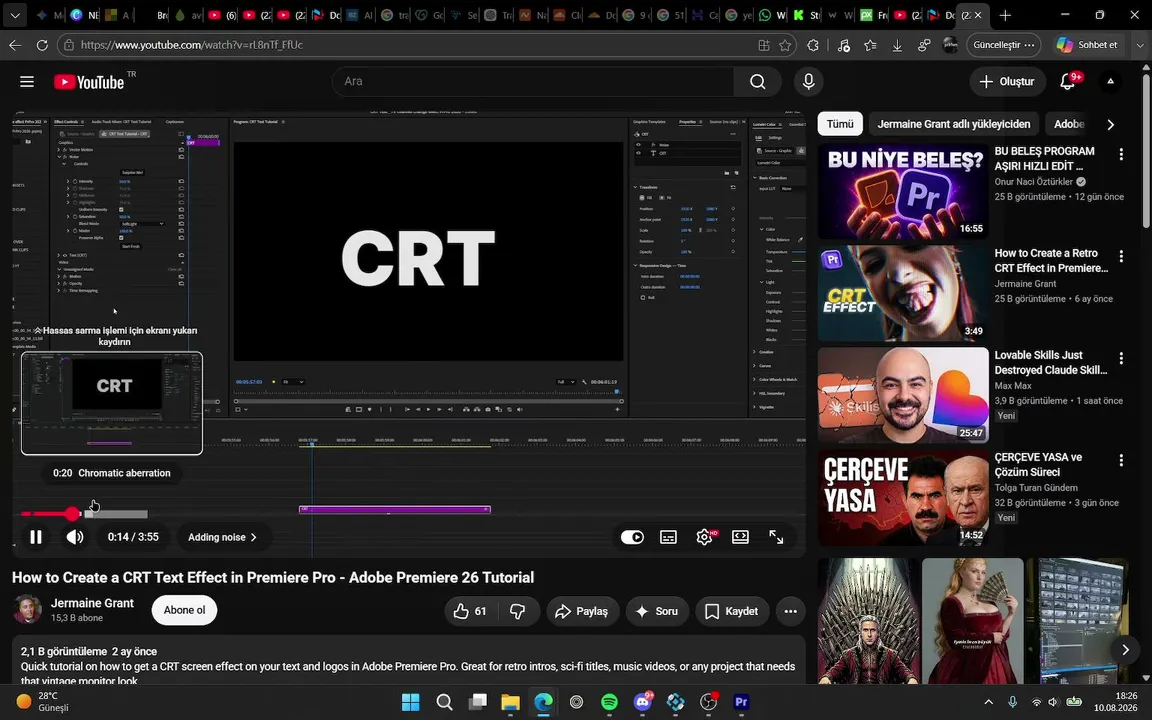
Task: Select the Adobe filter chip
Action: [1069, 124]
